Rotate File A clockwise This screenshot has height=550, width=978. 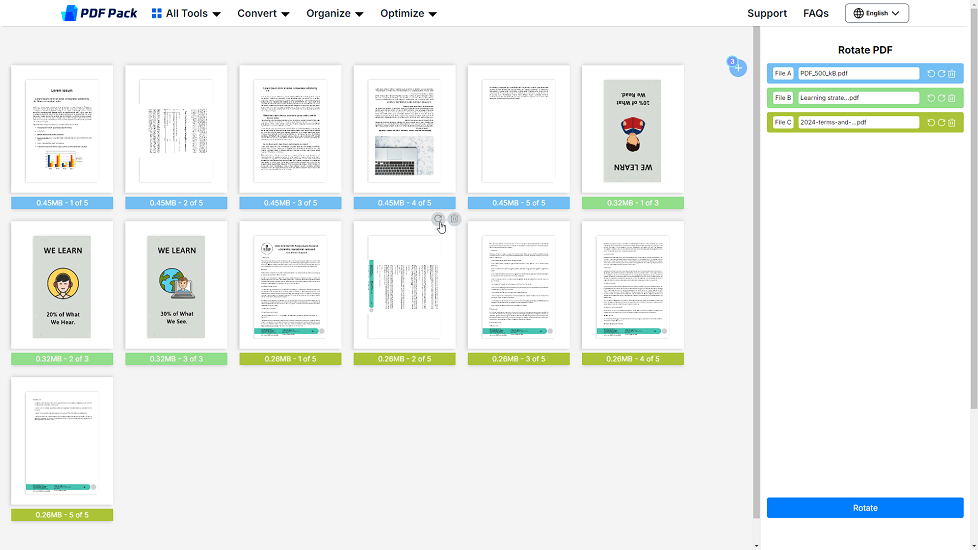pyautogui.click(x=941, y=74)
